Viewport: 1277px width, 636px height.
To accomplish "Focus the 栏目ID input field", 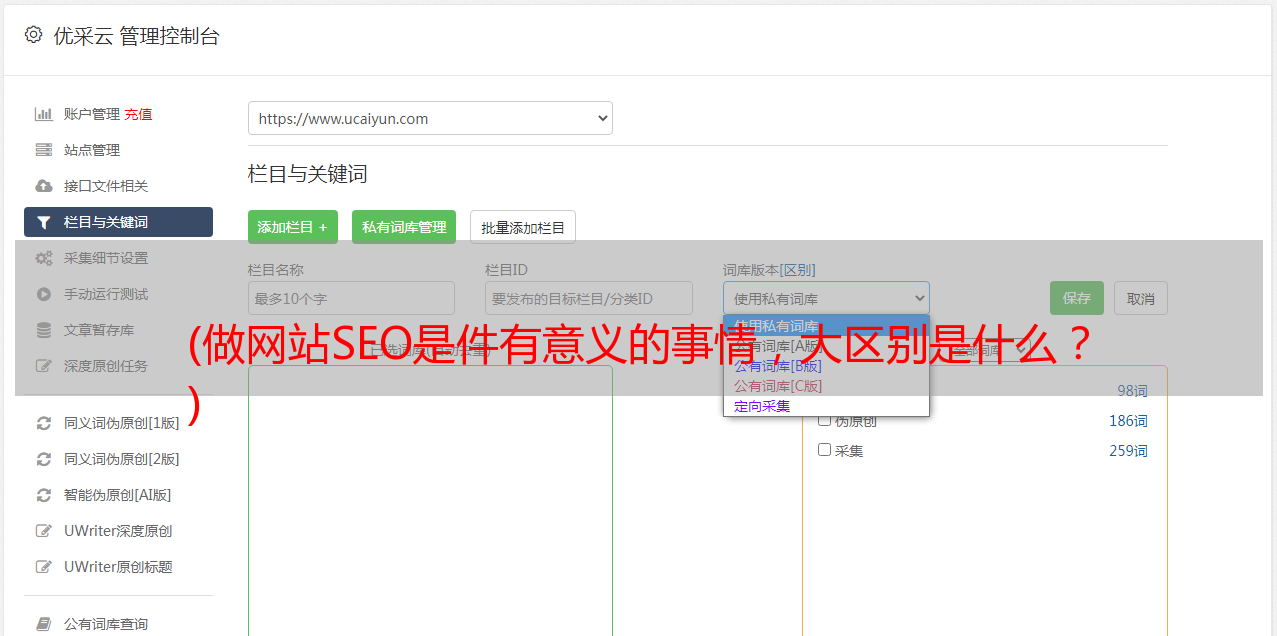I will click(x=589, y=298).
